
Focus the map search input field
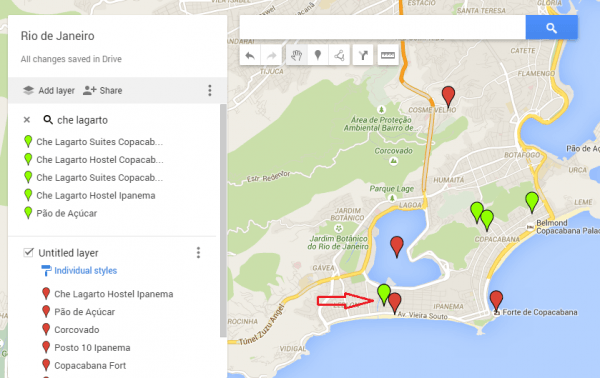click(382, 28)
